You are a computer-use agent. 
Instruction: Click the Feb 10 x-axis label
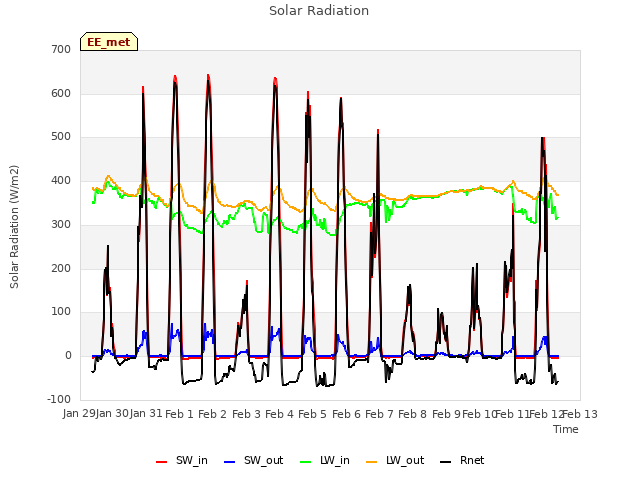pos(478,414)
